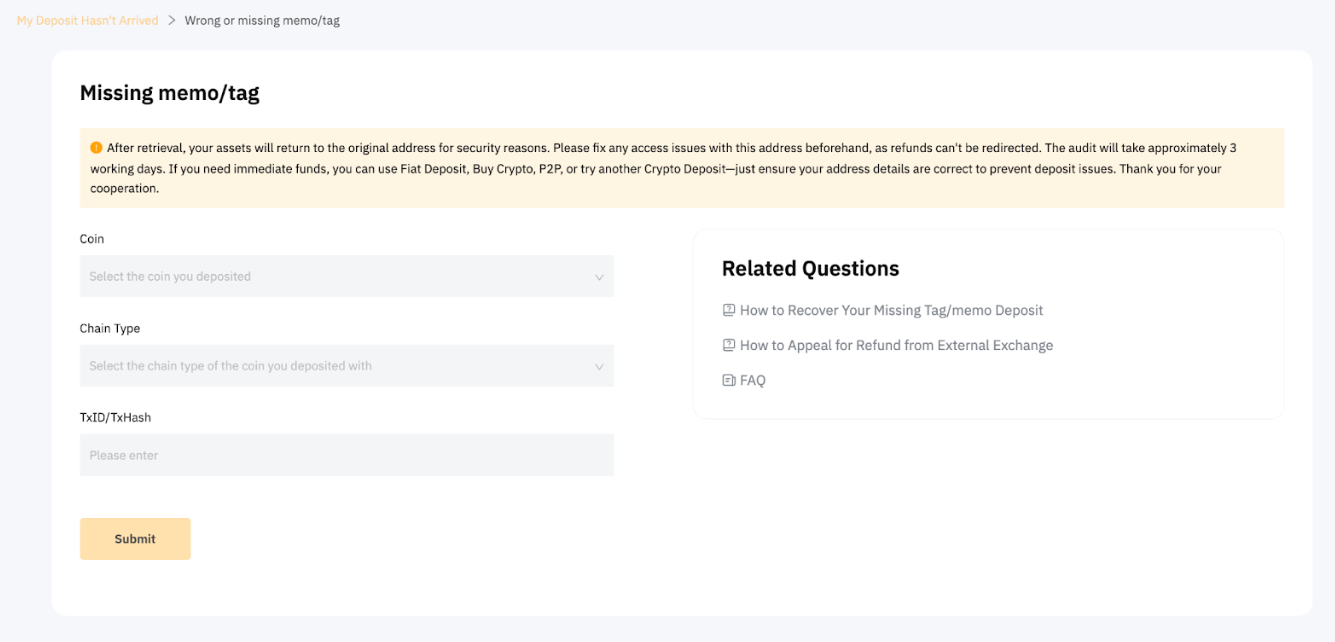
Task: Submit the missing memo/tag form
Action: [x=135, y=538]
